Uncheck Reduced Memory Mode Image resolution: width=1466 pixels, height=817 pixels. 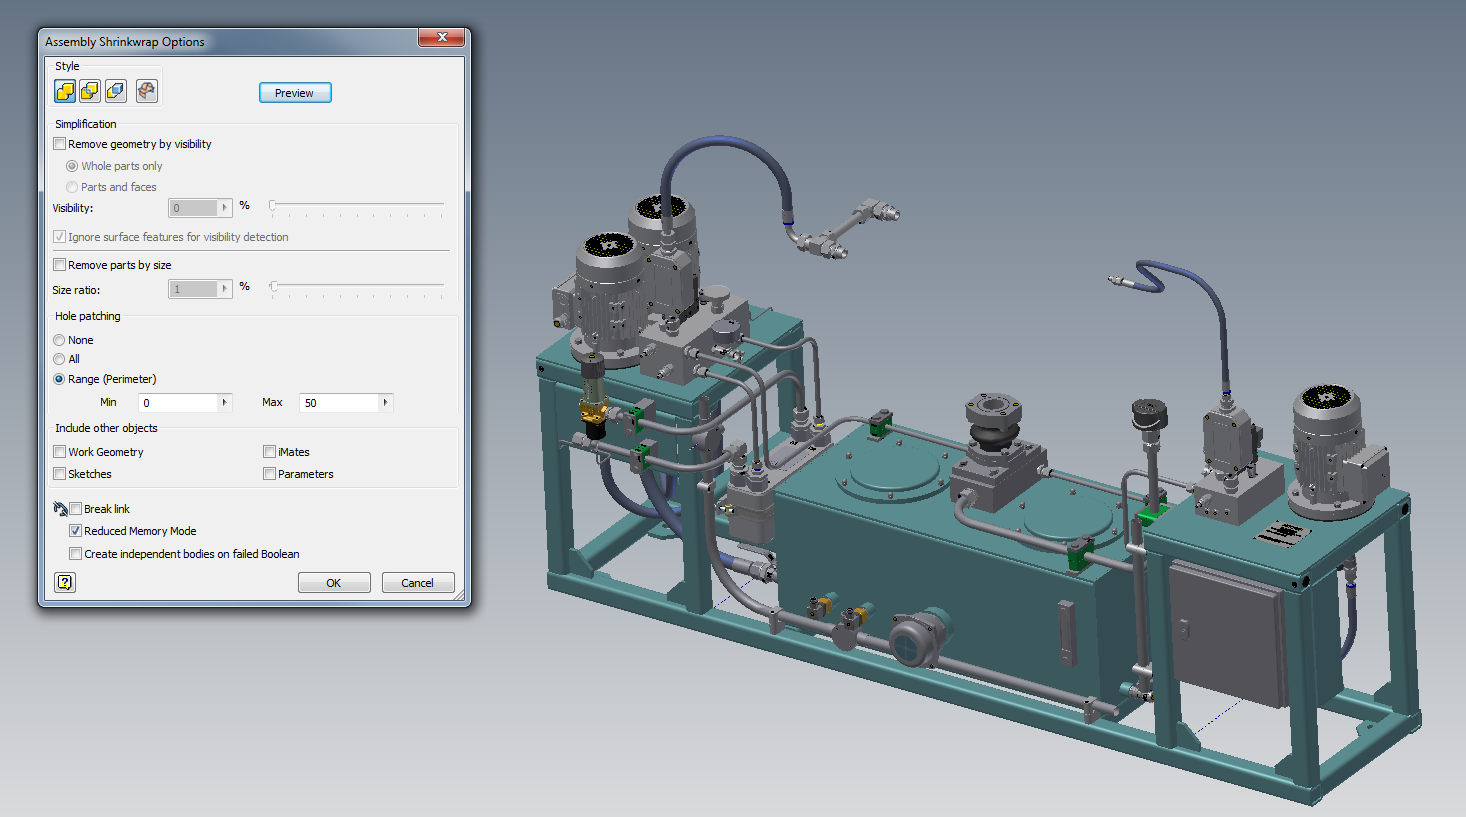tap(76, 531)
